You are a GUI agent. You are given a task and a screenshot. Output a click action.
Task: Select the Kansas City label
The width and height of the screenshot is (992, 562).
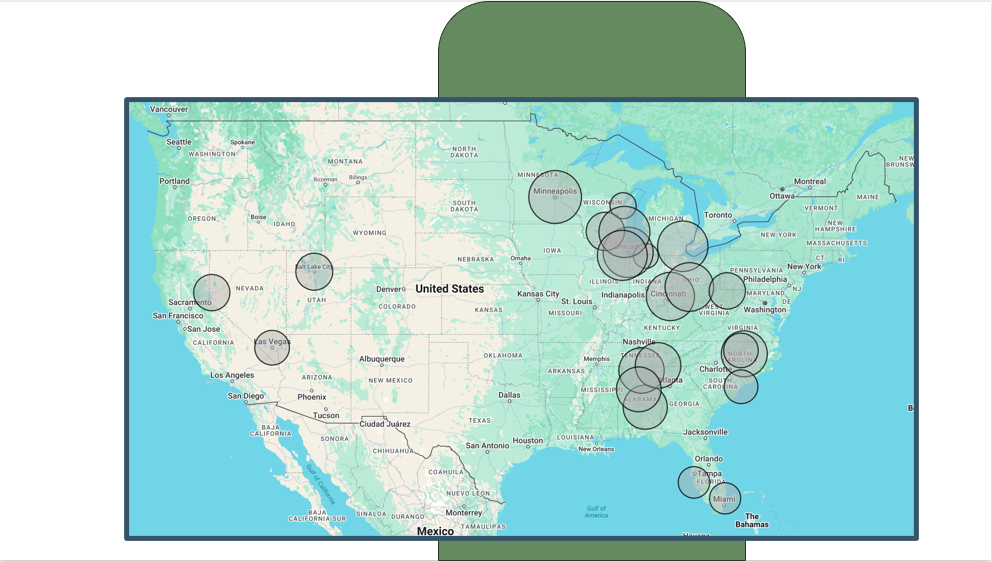coord(538,294)
